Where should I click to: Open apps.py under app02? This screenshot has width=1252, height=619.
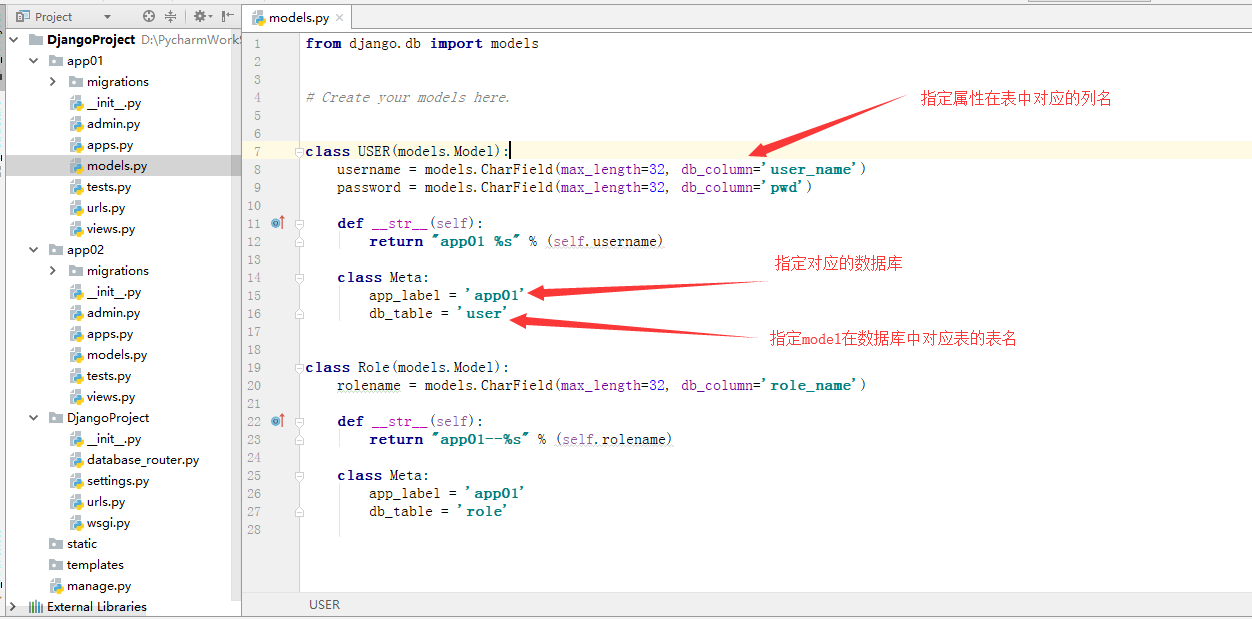click(110, 334)
